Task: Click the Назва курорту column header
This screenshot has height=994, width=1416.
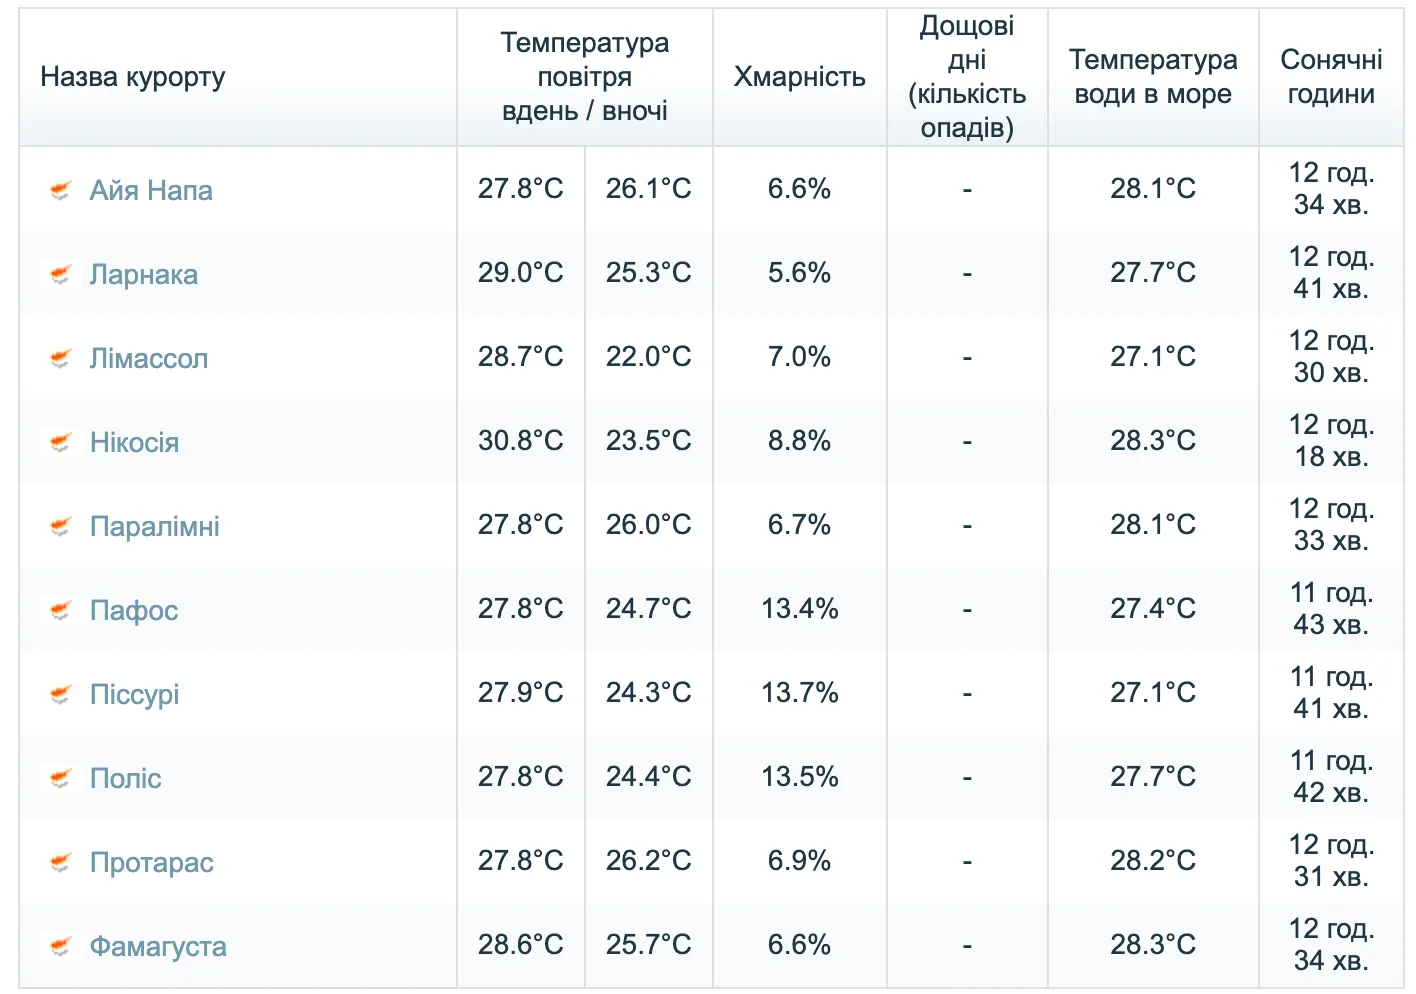Action: pyautogui.click(x=133, y=77)
